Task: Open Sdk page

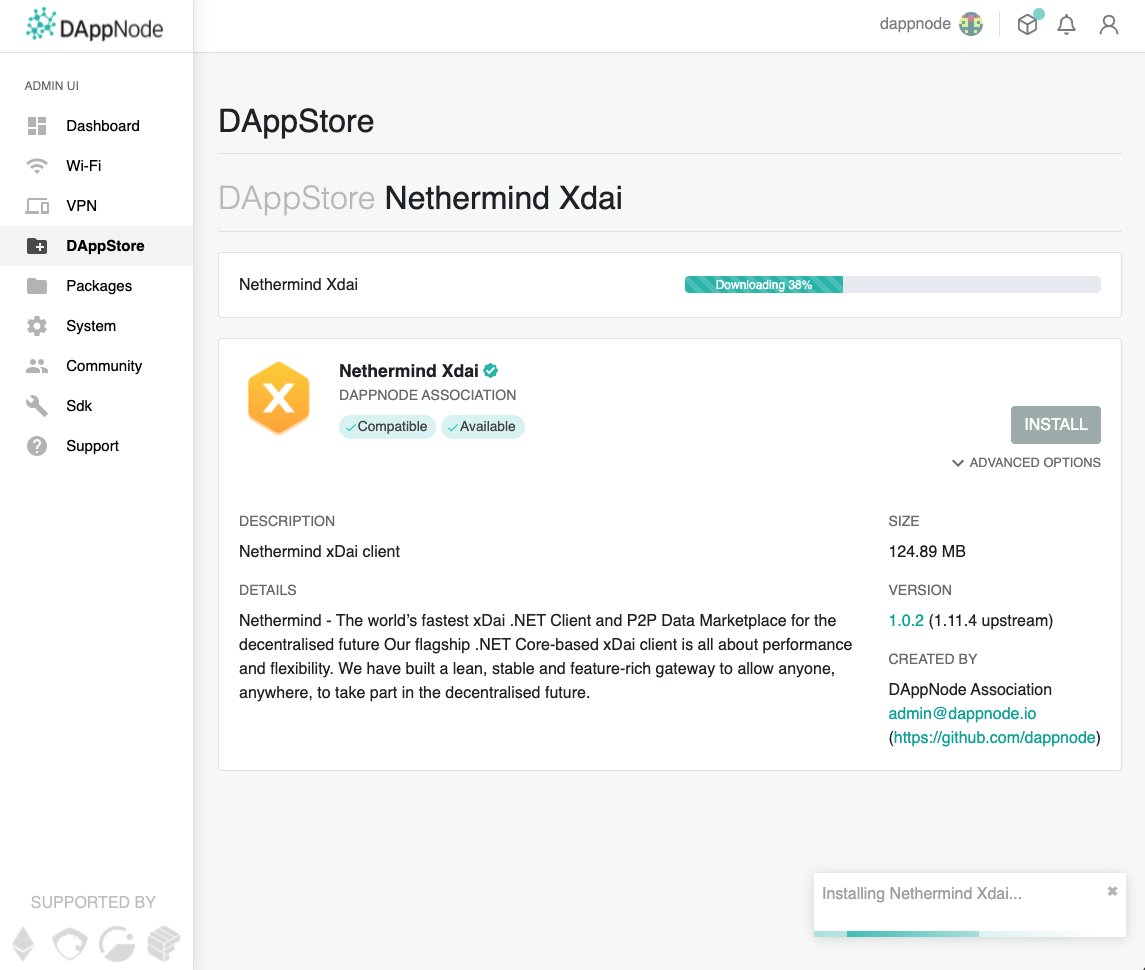Action: click(x=96, y=406)
